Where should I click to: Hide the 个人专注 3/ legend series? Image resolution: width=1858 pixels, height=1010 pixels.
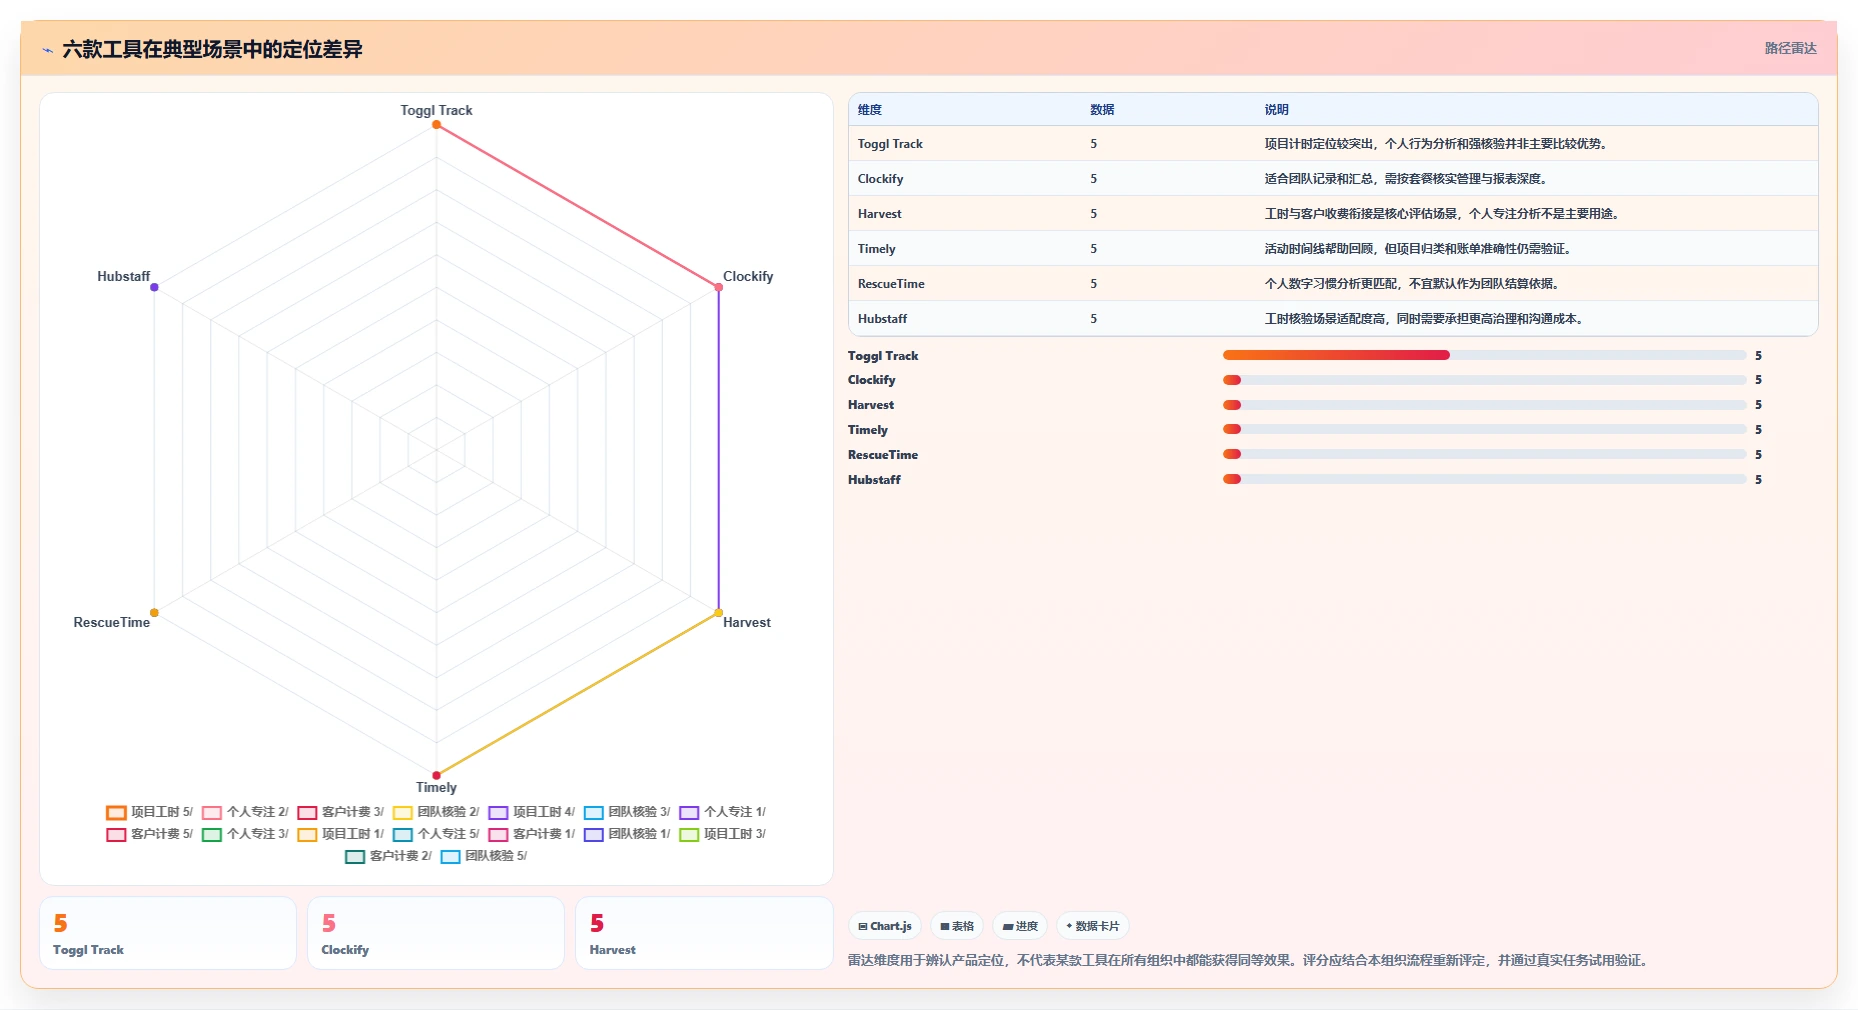[x=245, y=834]
